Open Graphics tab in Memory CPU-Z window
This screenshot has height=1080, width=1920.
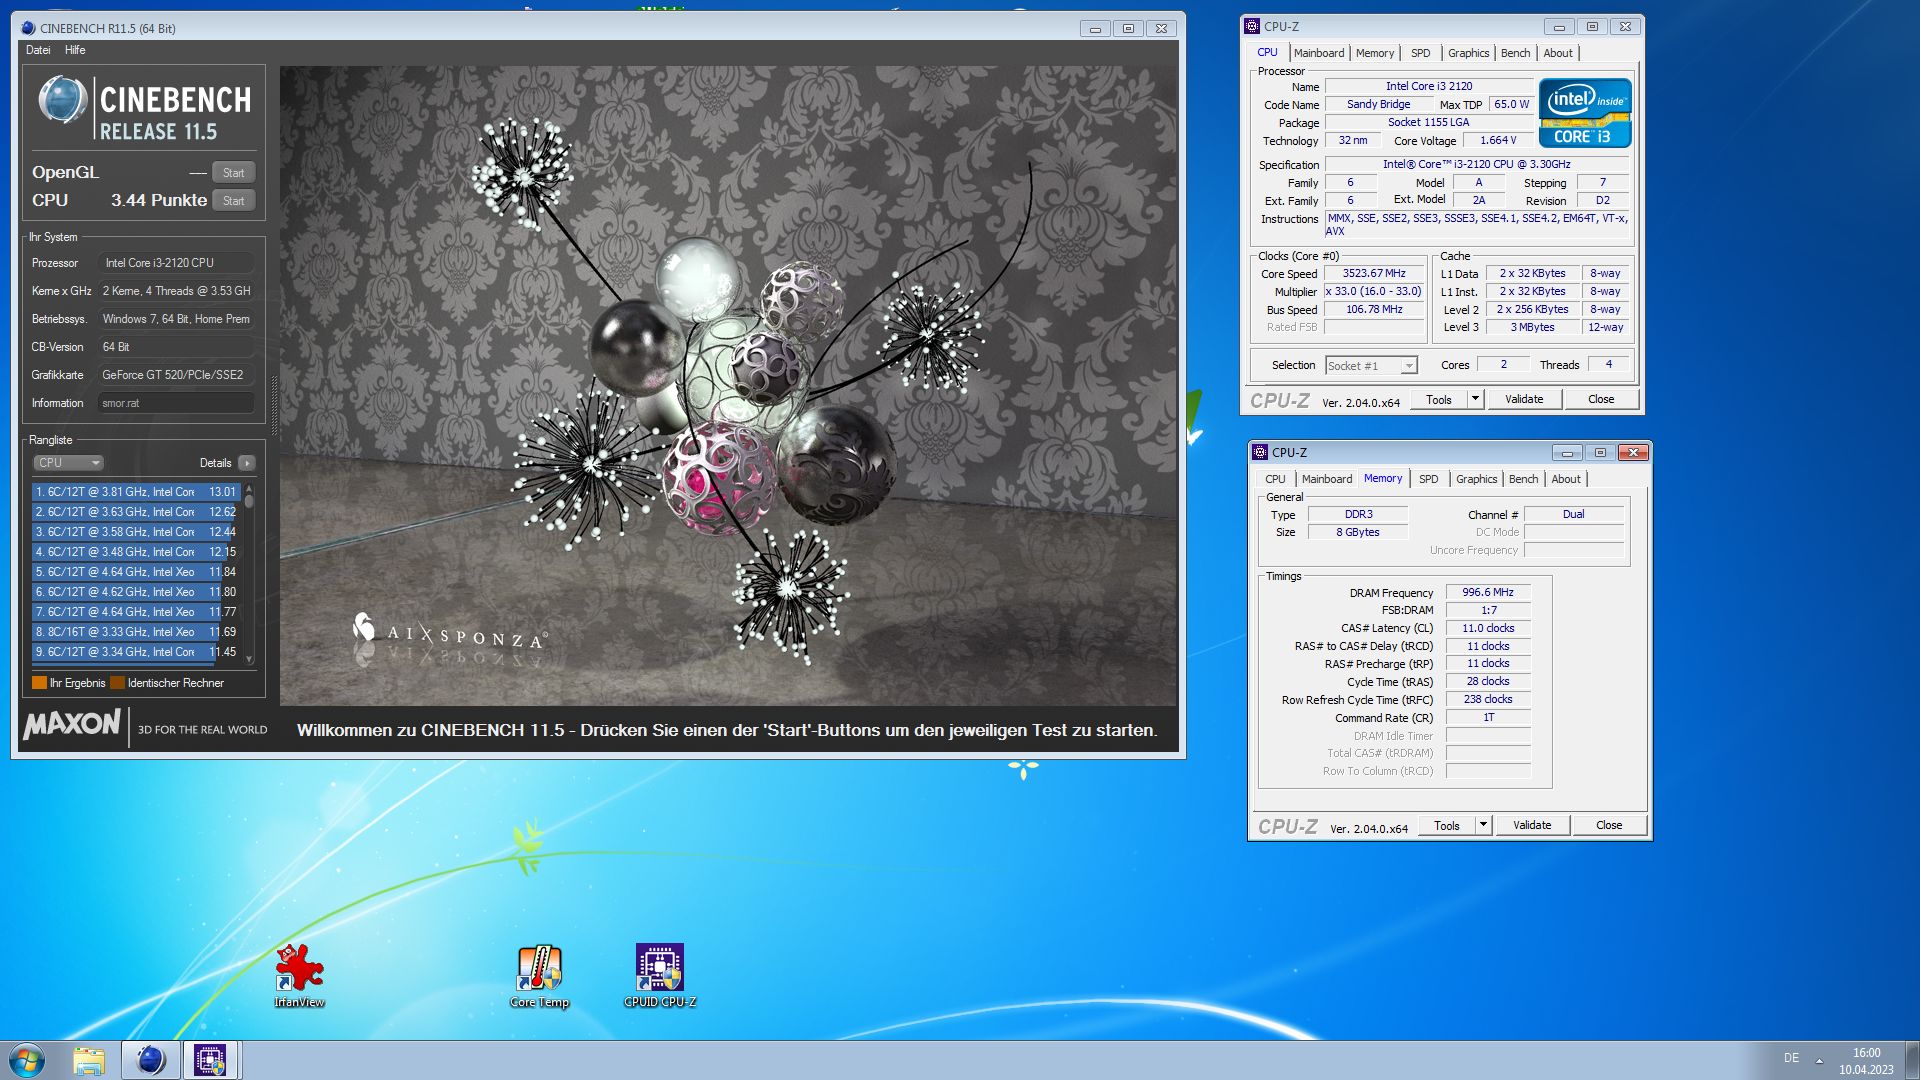pyautogui.click(x=1476, y=479)
